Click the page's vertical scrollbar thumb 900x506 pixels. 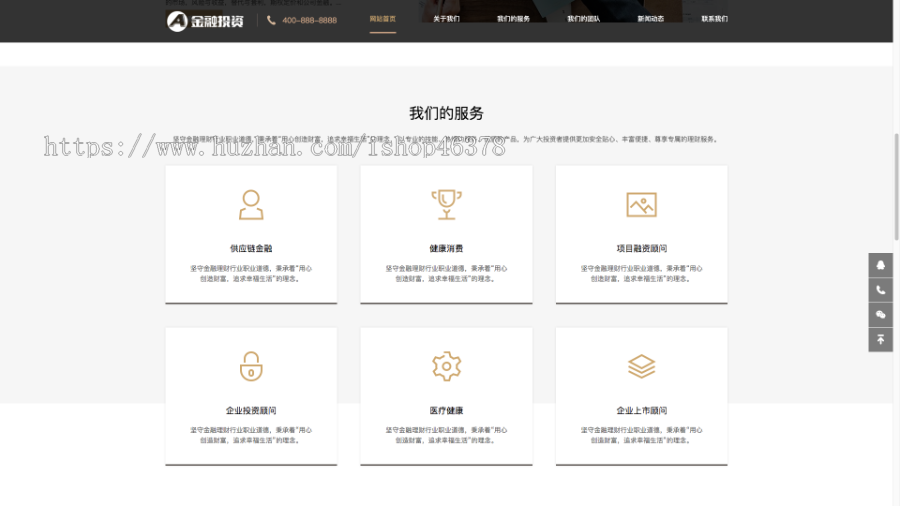(x=897, y=186)
